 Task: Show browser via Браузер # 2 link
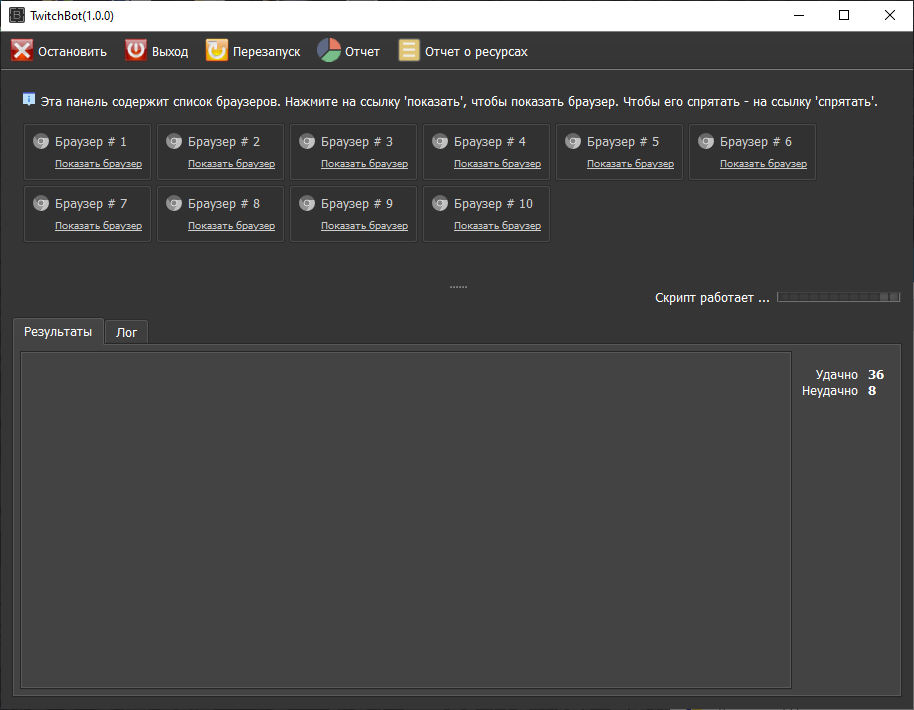231,164
